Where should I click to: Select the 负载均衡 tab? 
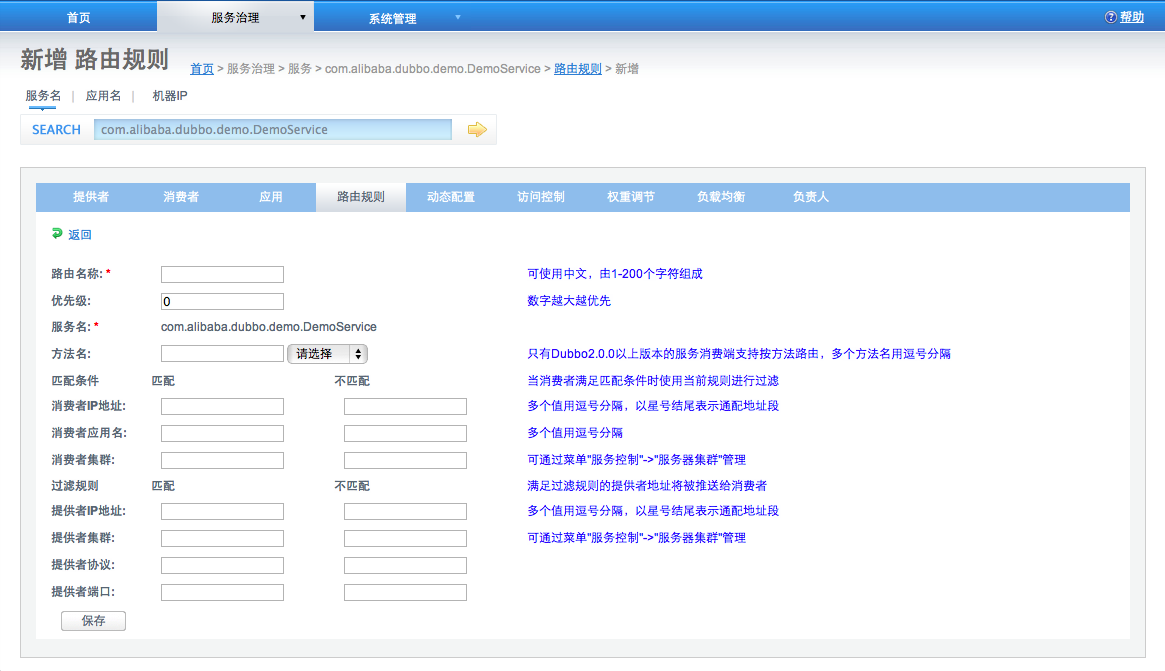(x=721, y=197)
